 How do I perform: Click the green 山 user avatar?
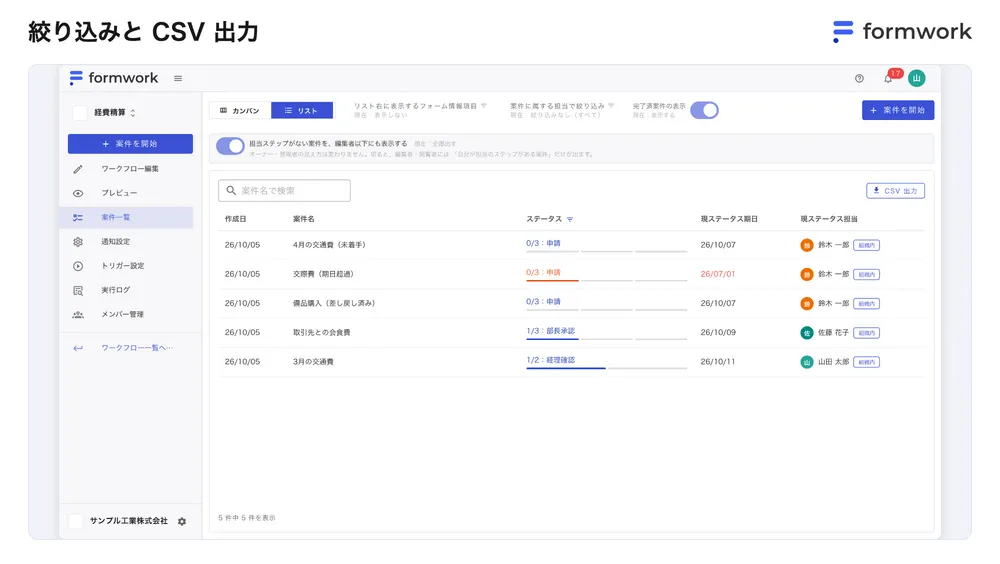pyautogui.click(x=916, y=78)
